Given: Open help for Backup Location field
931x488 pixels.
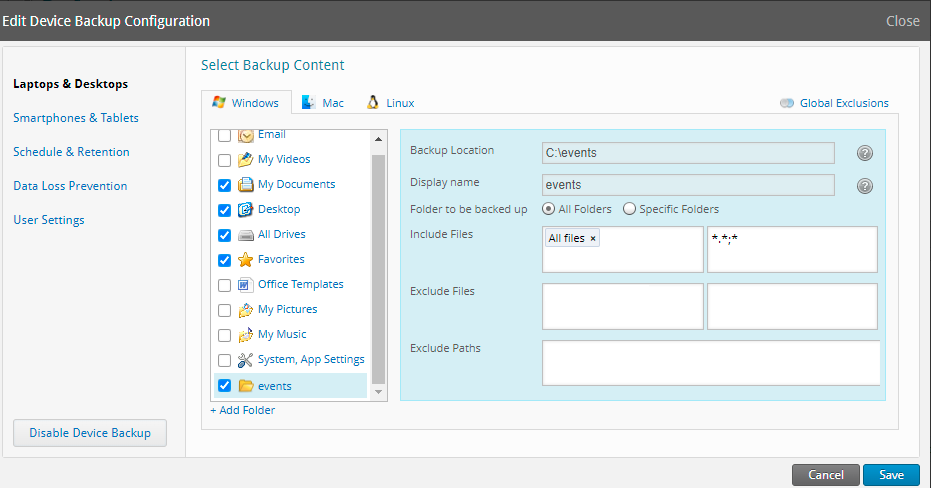Looking at the screenshot, I should click(864, 153).
